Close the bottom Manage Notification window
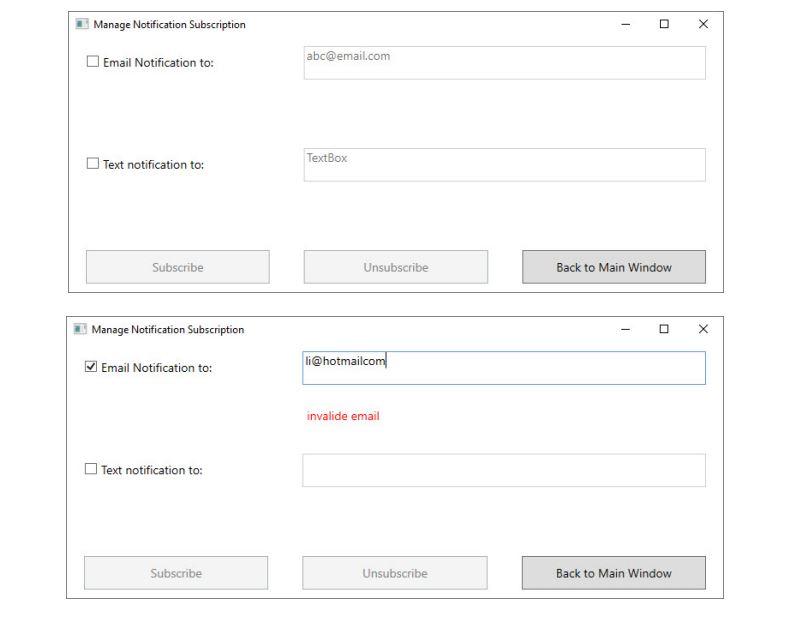The height and width of the screenshot is (626, 792). click(703, 329)
